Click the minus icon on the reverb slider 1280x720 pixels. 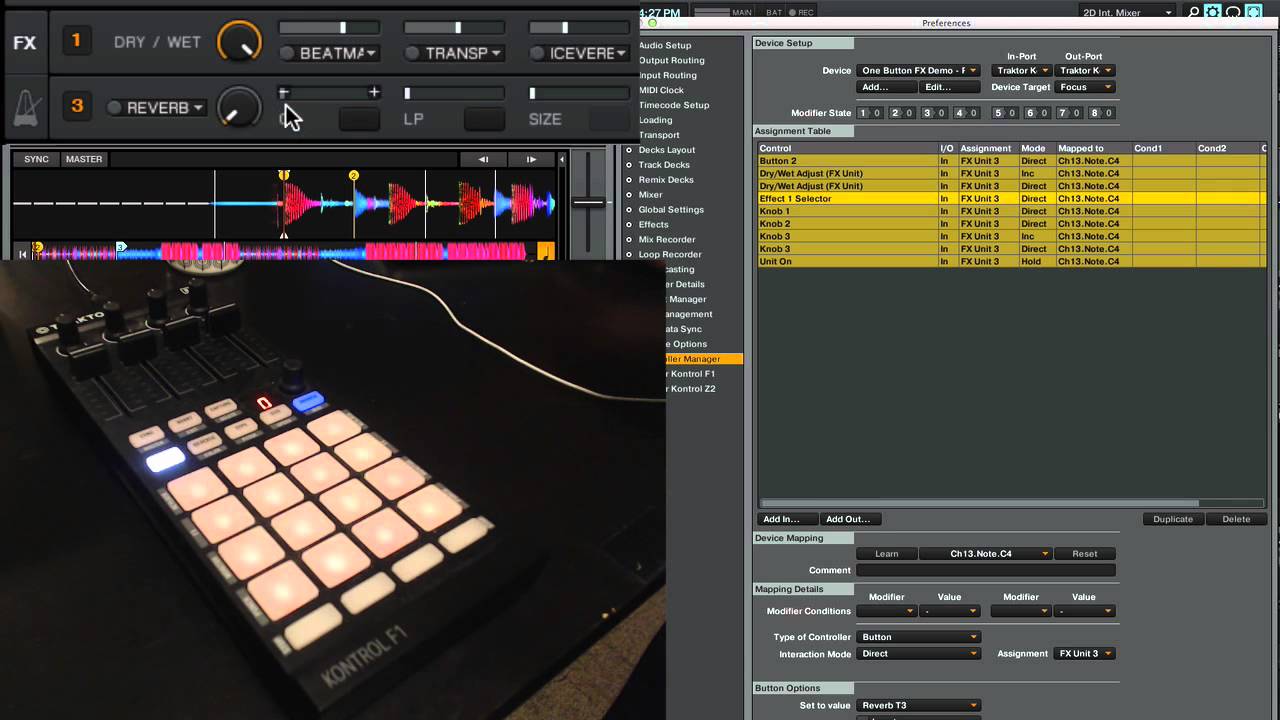coord(284,92)
